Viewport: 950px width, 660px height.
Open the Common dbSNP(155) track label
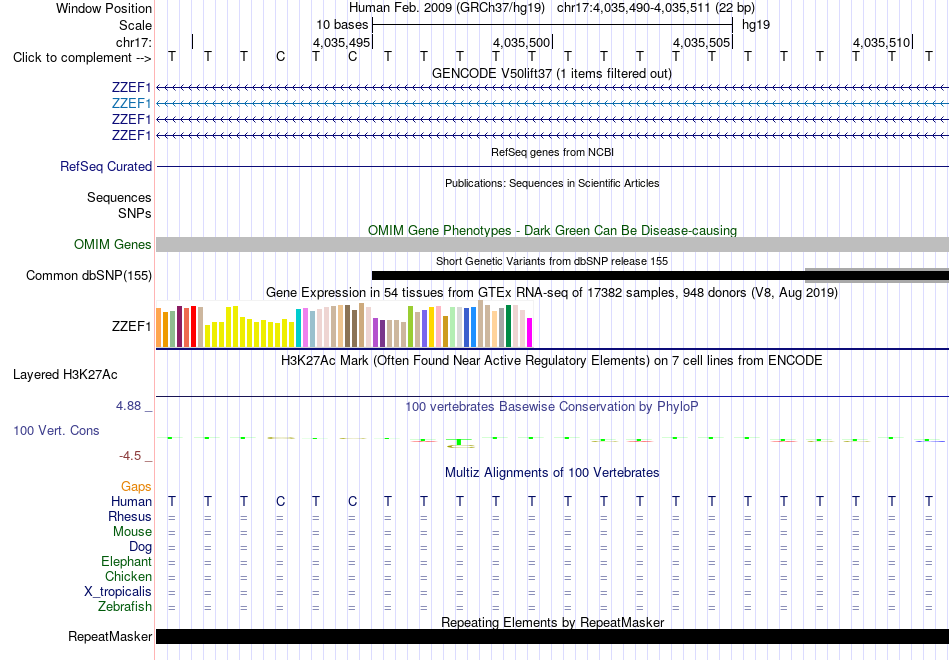pos(88,276)
